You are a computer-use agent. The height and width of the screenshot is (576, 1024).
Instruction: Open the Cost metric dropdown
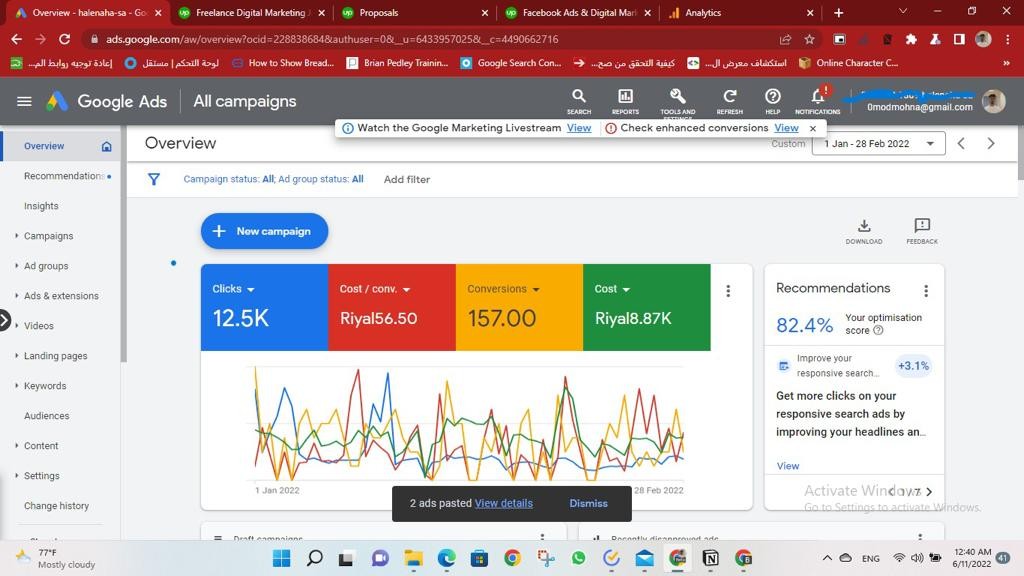point(626,289)
